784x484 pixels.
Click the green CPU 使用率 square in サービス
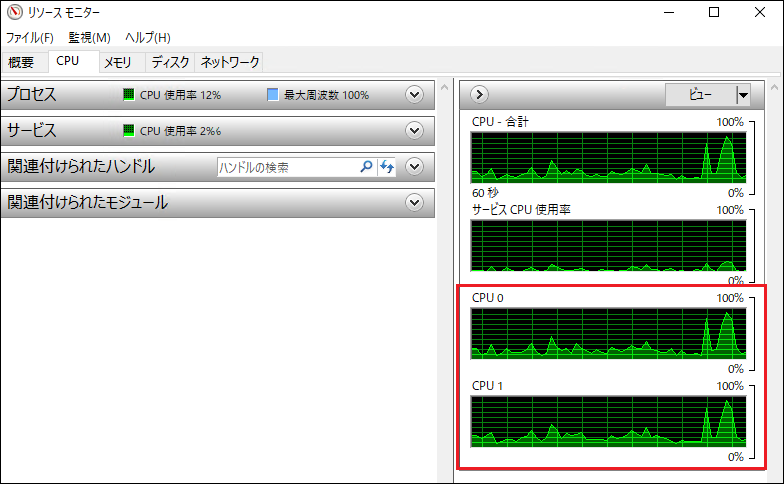128,131
